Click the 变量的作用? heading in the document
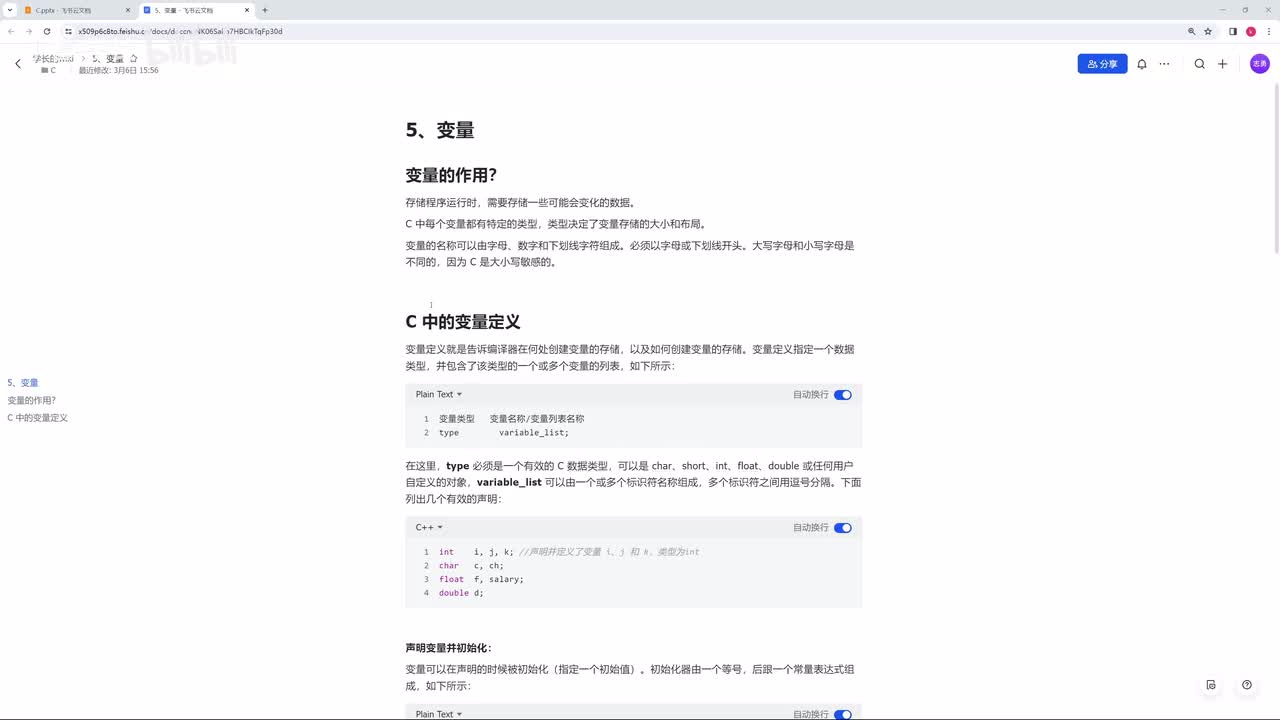The image size is (1280, 720). [x=451, y=175]
